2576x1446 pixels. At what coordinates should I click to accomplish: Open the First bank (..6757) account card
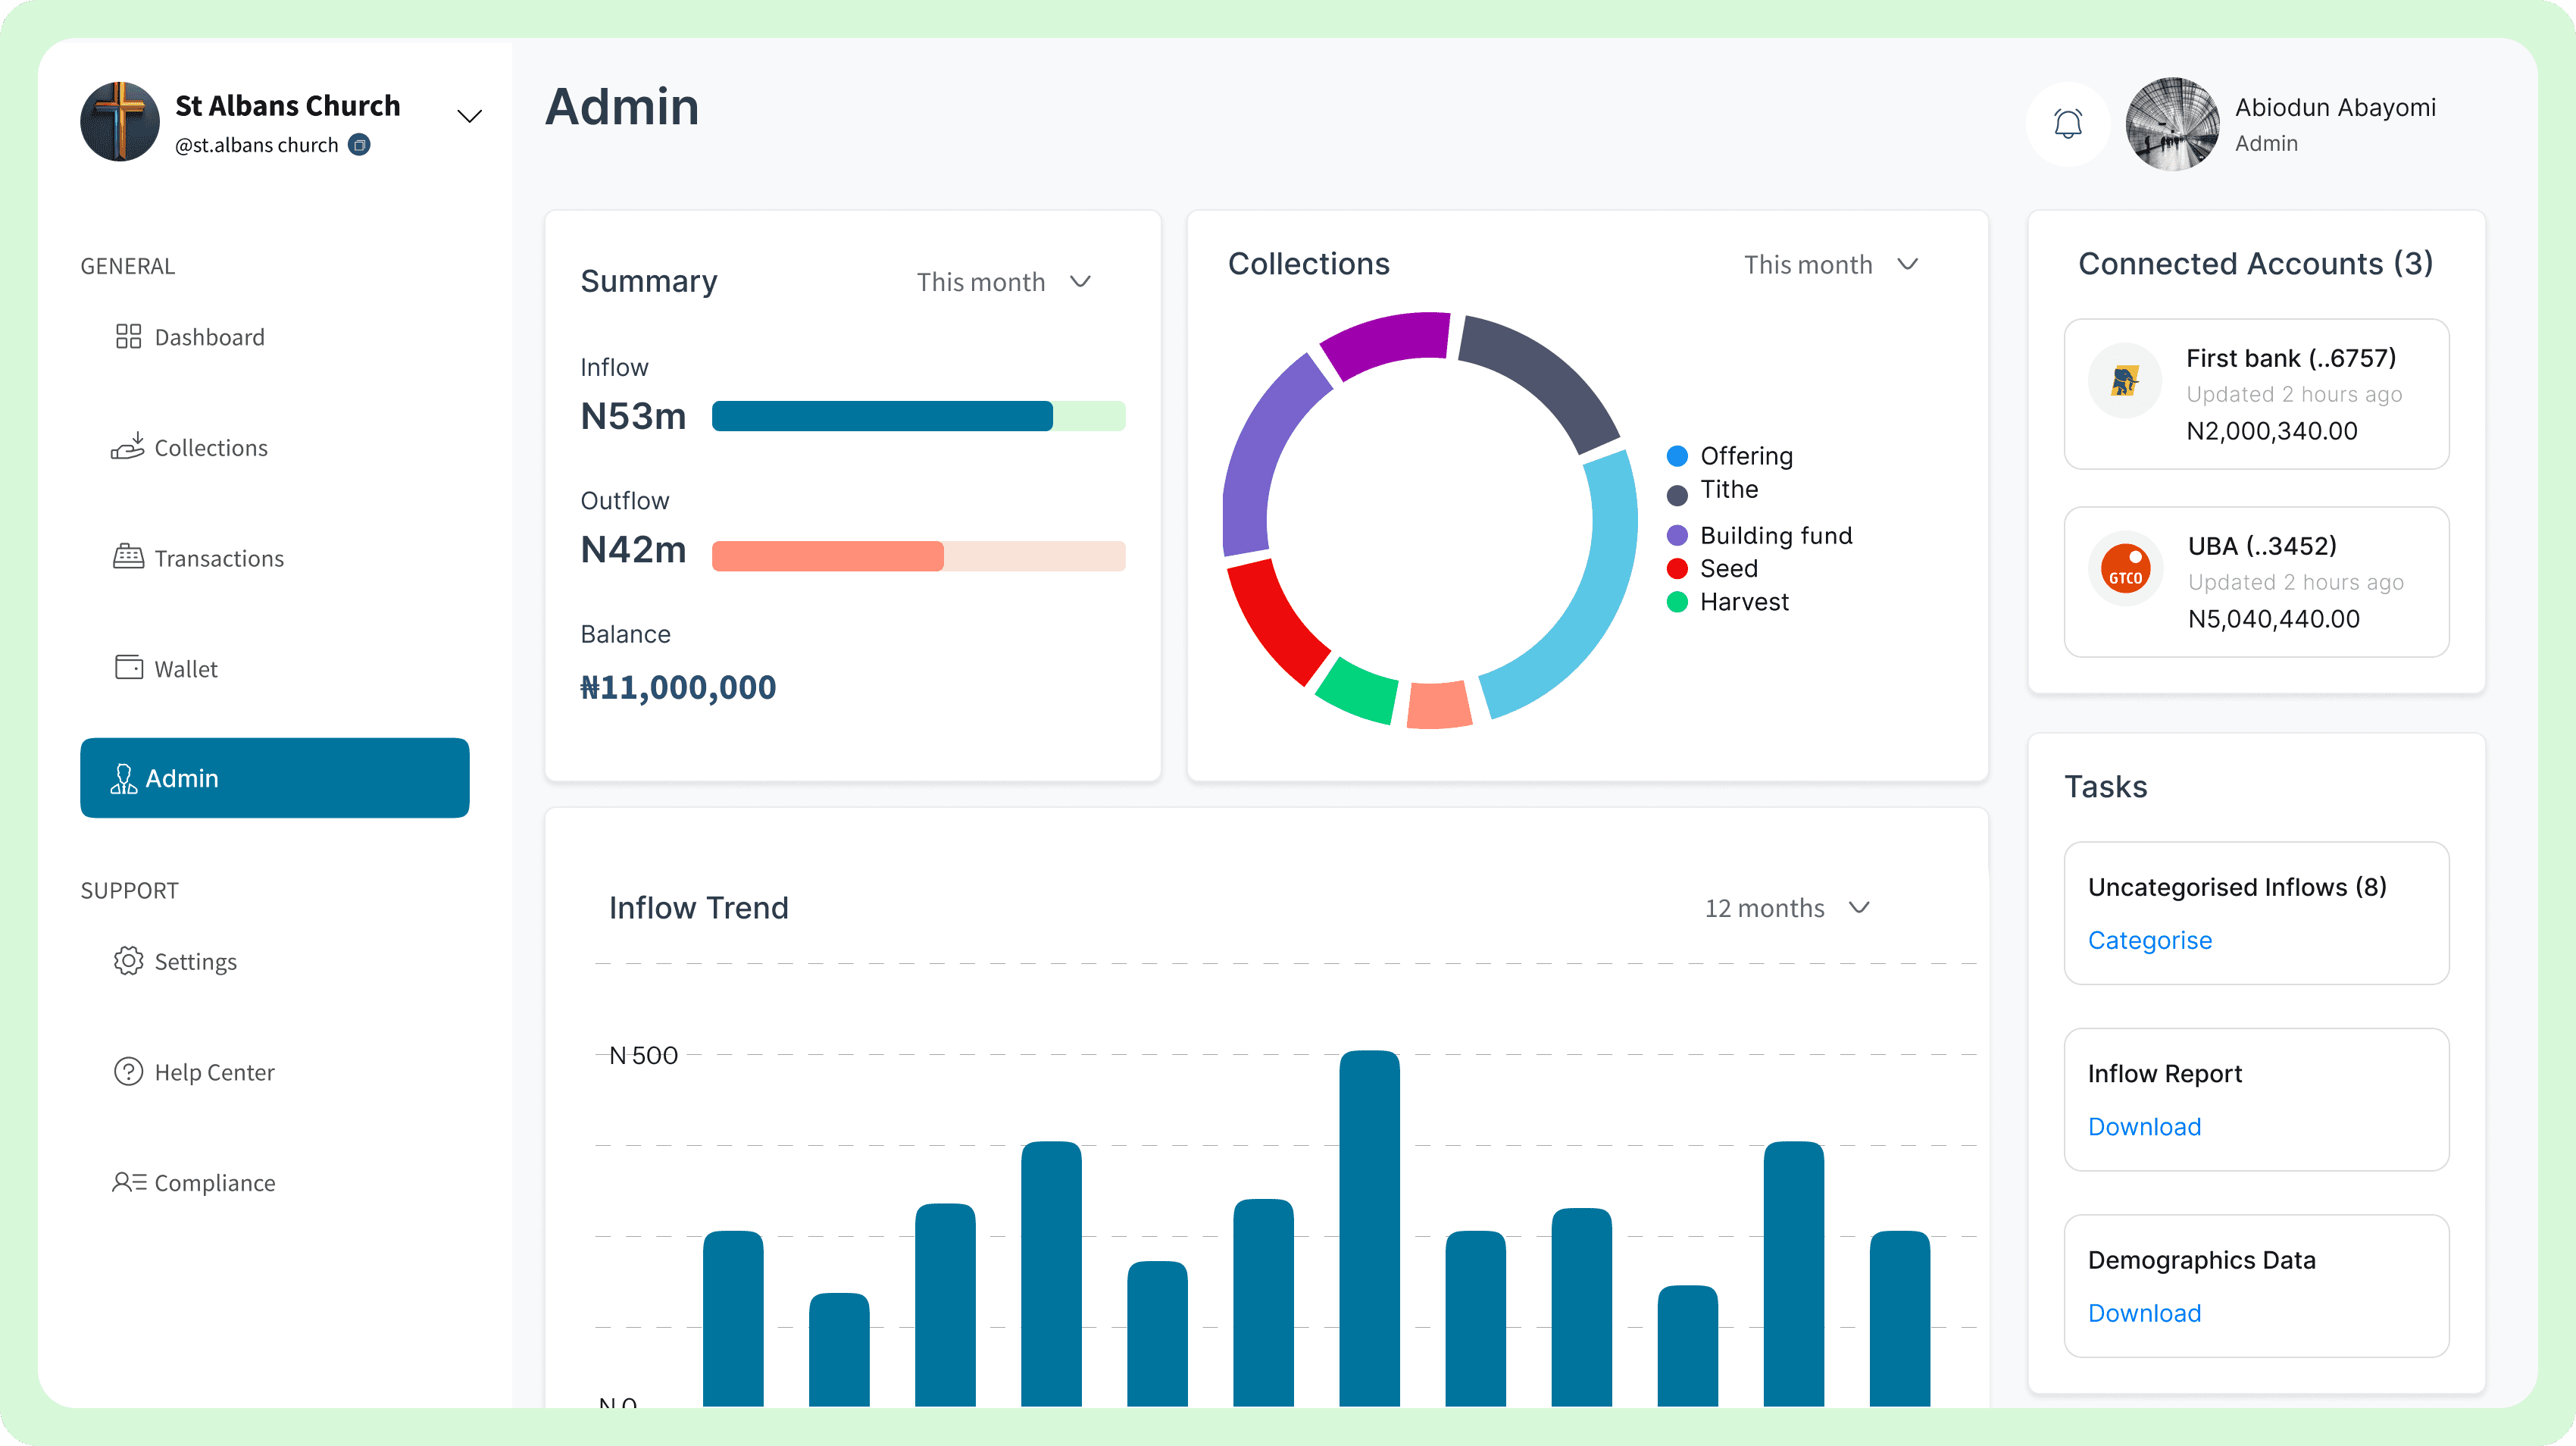click(2256, 394)
